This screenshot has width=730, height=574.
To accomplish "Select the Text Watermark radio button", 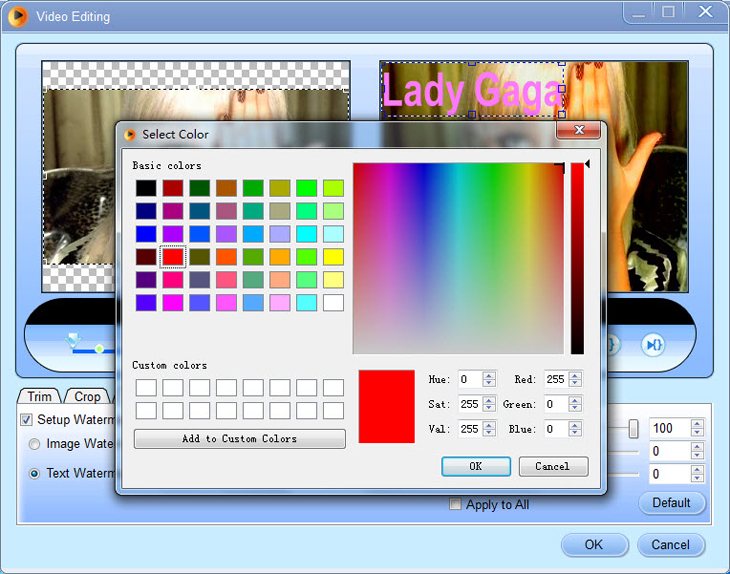I will coord(34,474).
